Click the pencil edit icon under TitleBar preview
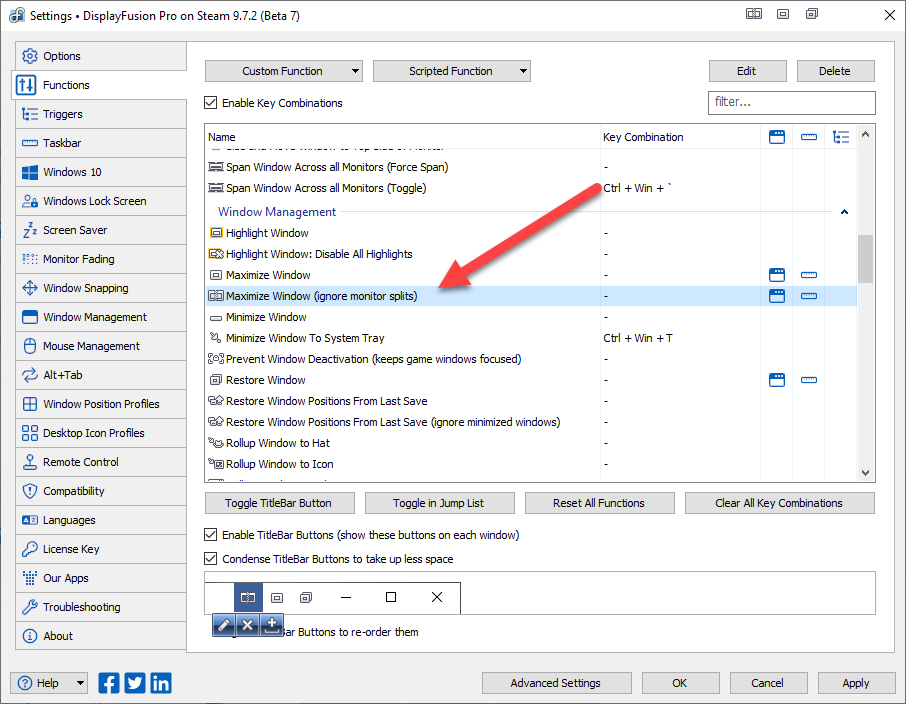Image resolution: width=906 pixels, height=704 pixels. point(224,625)
